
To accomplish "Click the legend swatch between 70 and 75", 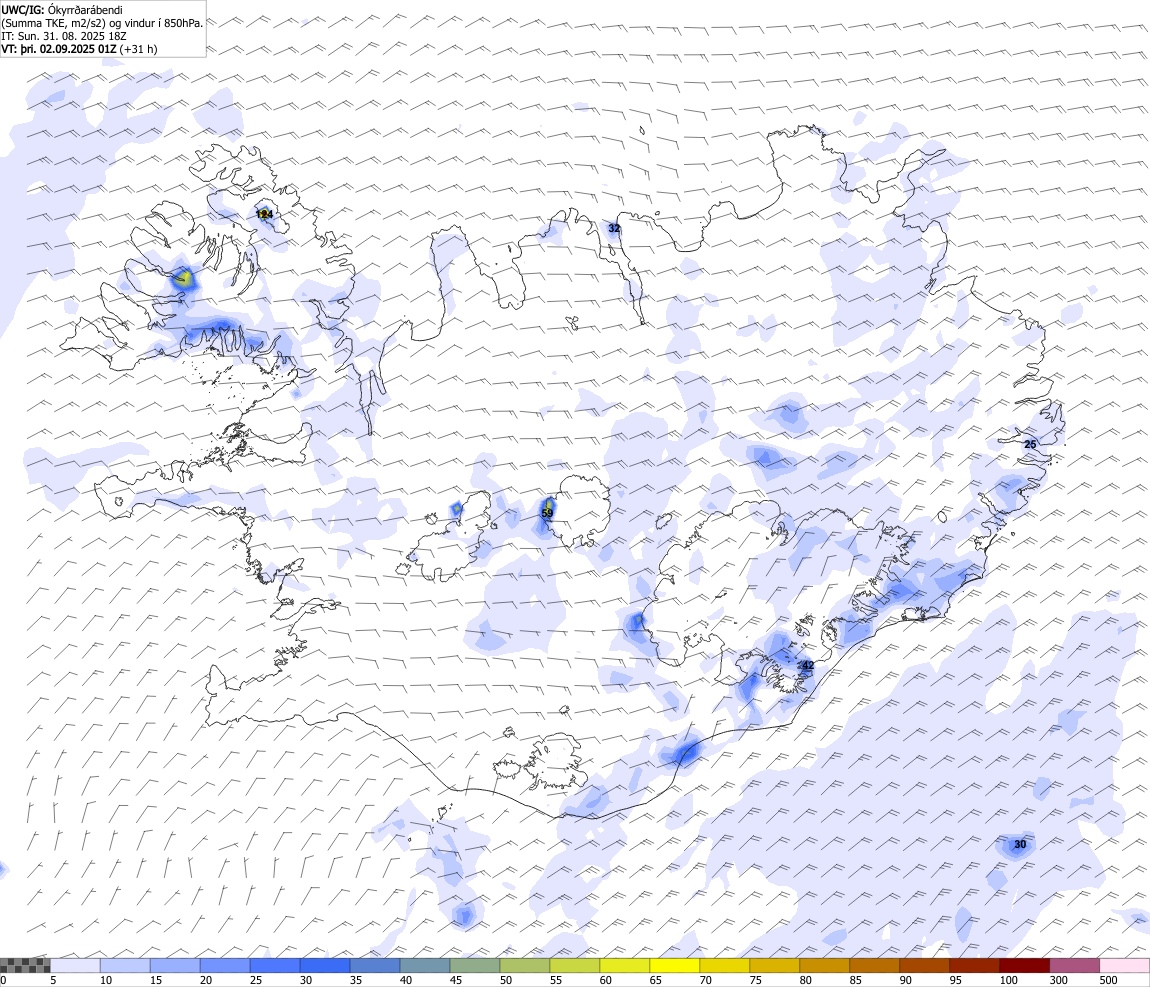I will tap(725, 965).
